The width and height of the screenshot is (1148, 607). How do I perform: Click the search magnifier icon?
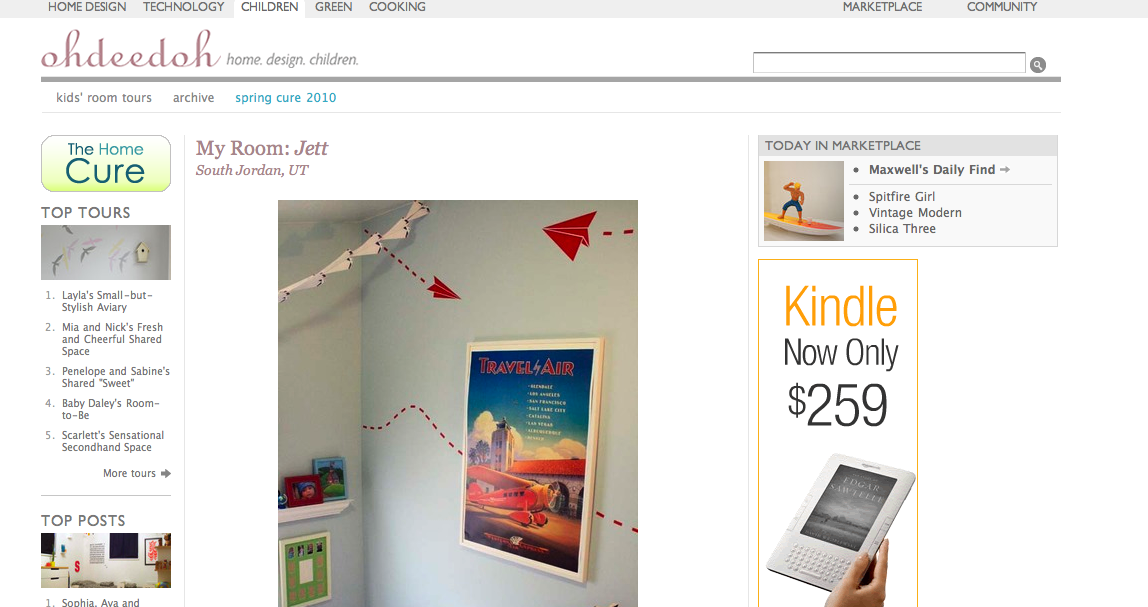pyautogui.click(x=1037, y=65)
